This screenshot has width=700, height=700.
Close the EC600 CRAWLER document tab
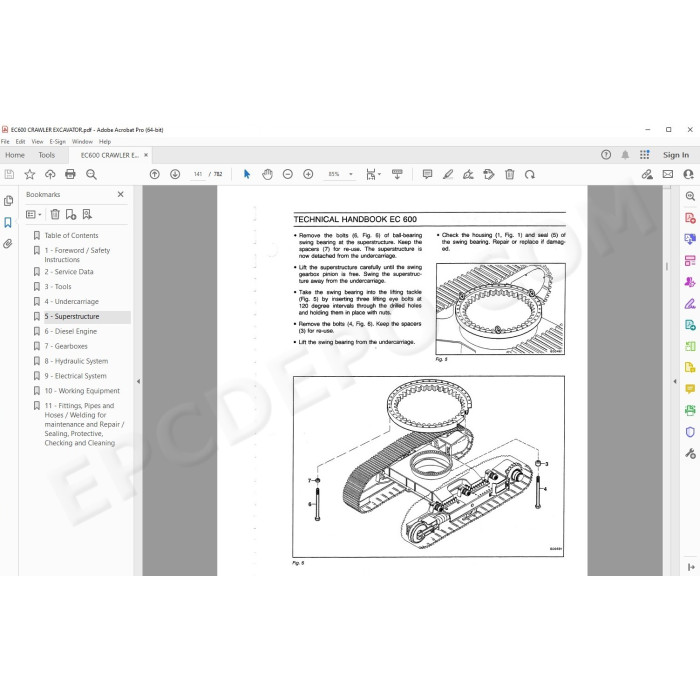point(146,155)
